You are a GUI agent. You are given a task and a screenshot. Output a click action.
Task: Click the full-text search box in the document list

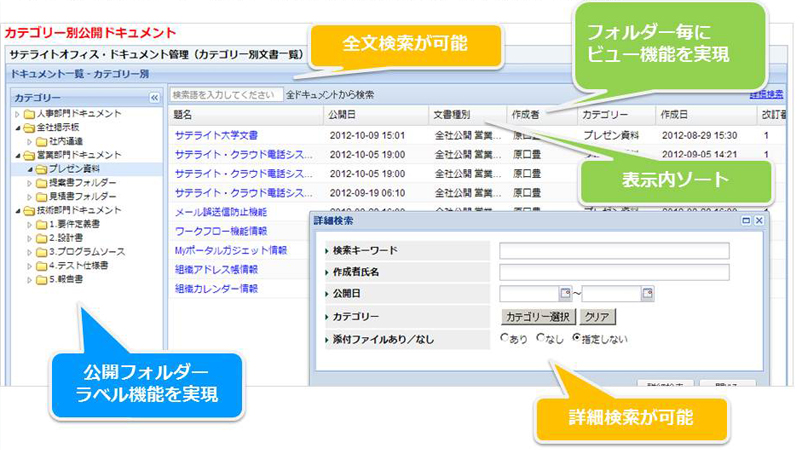click(x=225, y=95)
